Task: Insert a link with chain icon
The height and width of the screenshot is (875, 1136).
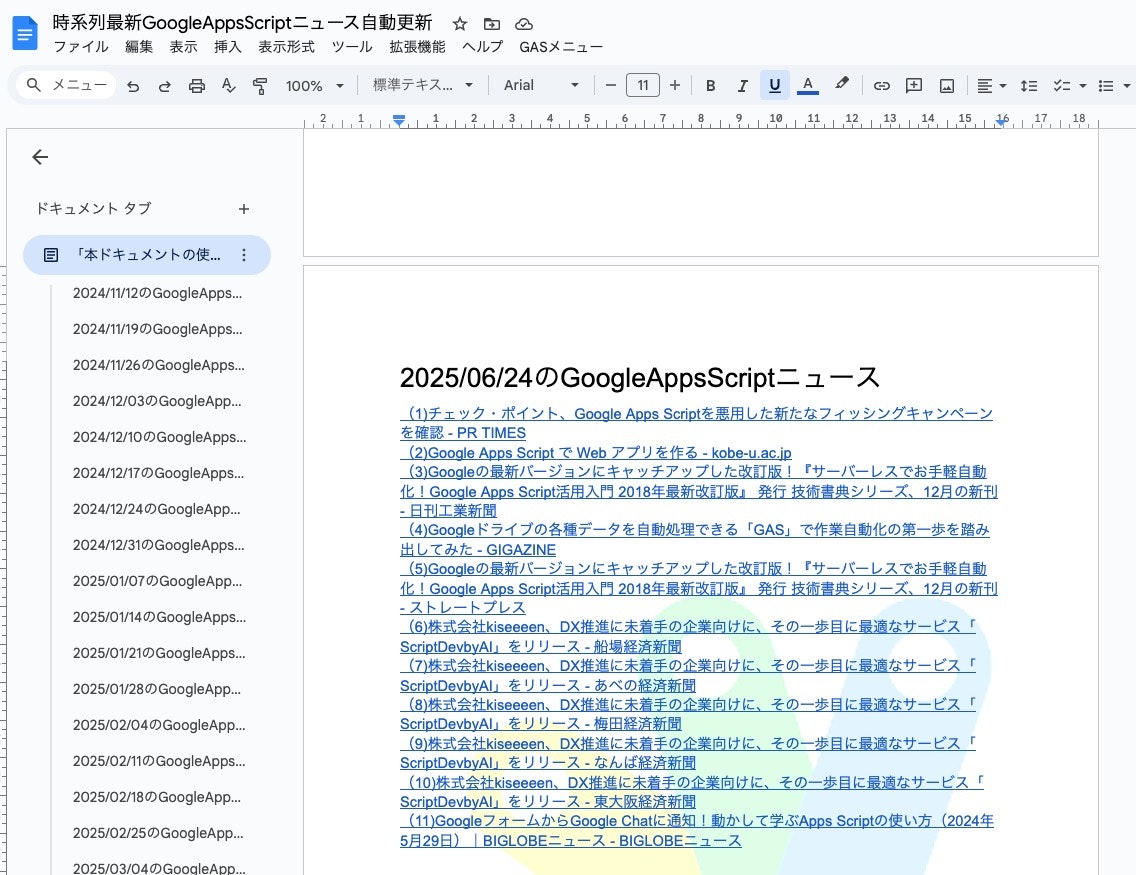Action: pos(882,85)
